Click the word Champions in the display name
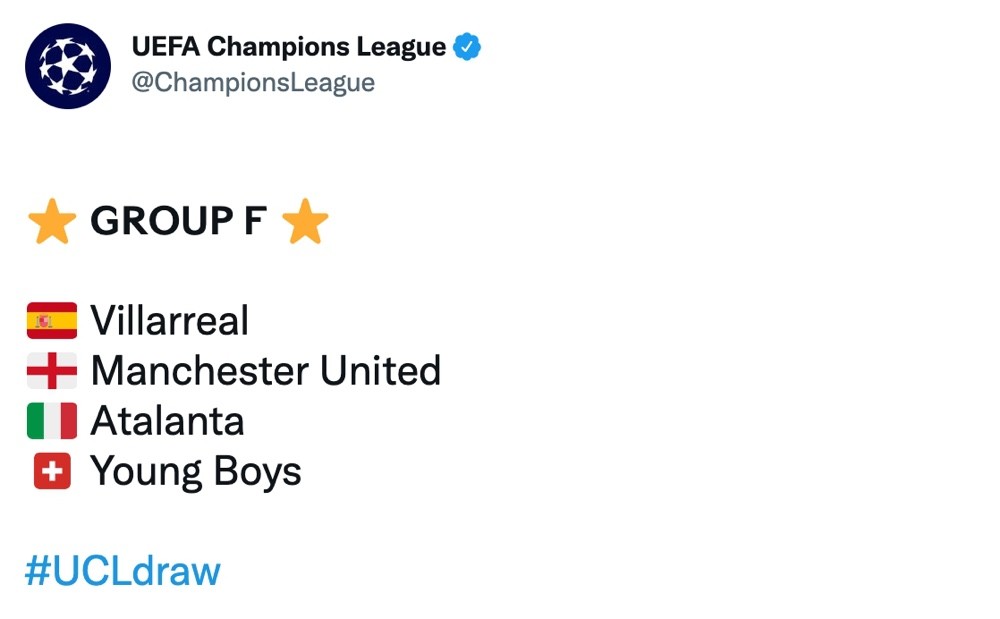The height and width of the screenshot is (619, 1000). pos(278,47)
